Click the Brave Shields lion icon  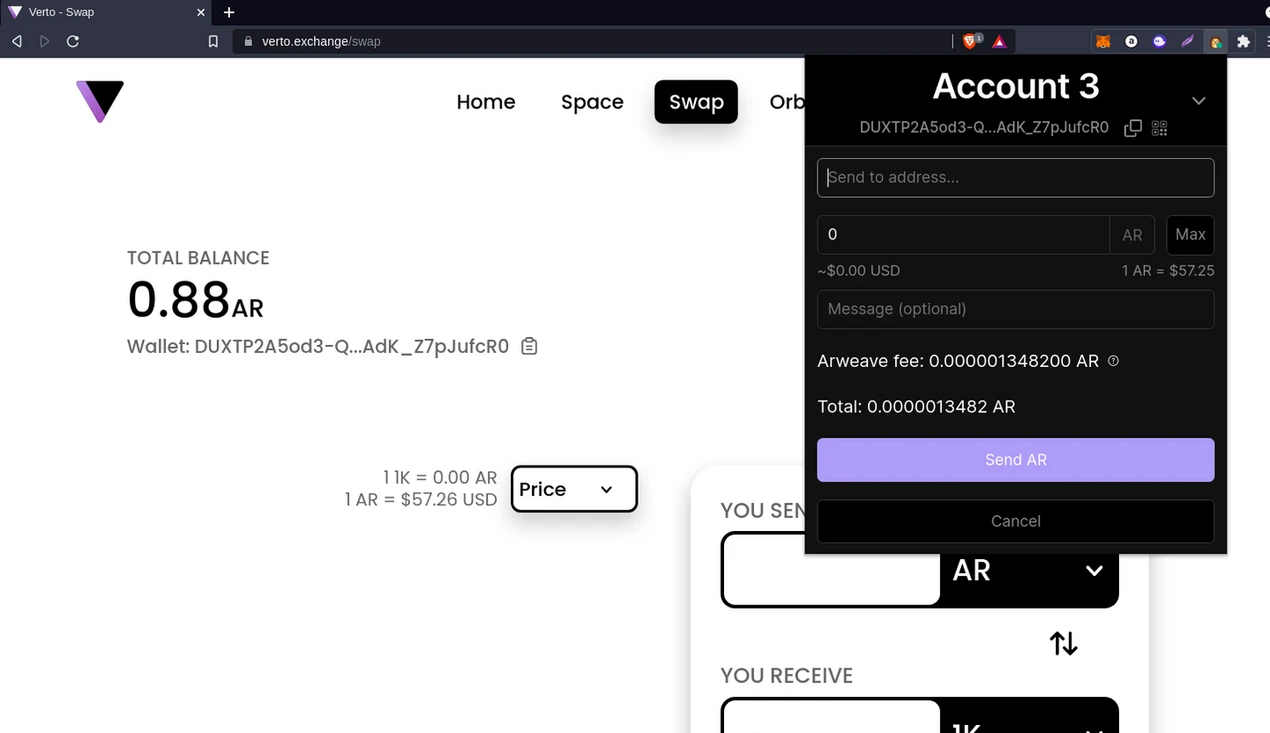(x=969, y=41)
